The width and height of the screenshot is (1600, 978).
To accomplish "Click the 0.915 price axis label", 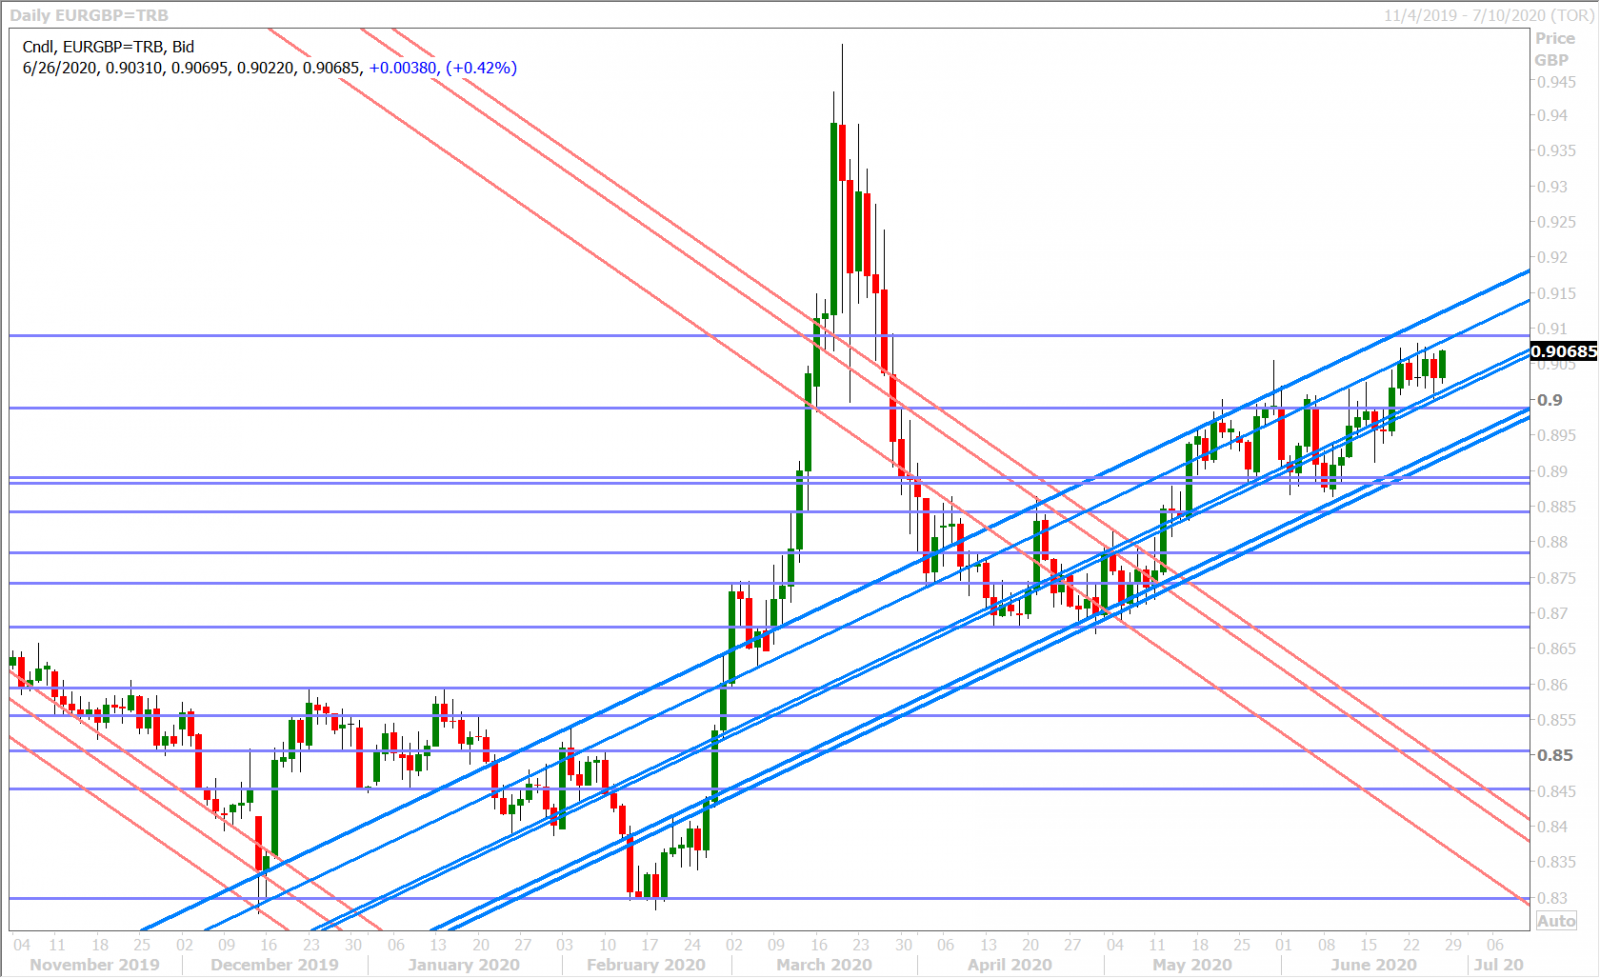I will (x=1557, y=294).
